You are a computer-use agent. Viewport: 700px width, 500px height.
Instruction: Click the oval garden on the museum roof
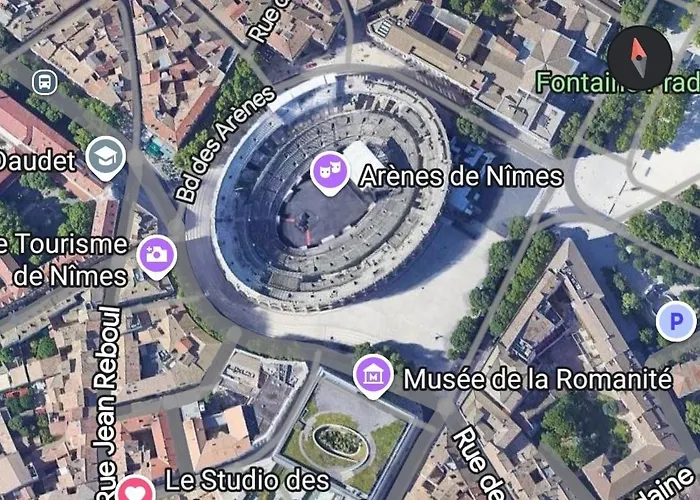pos(341,441)
